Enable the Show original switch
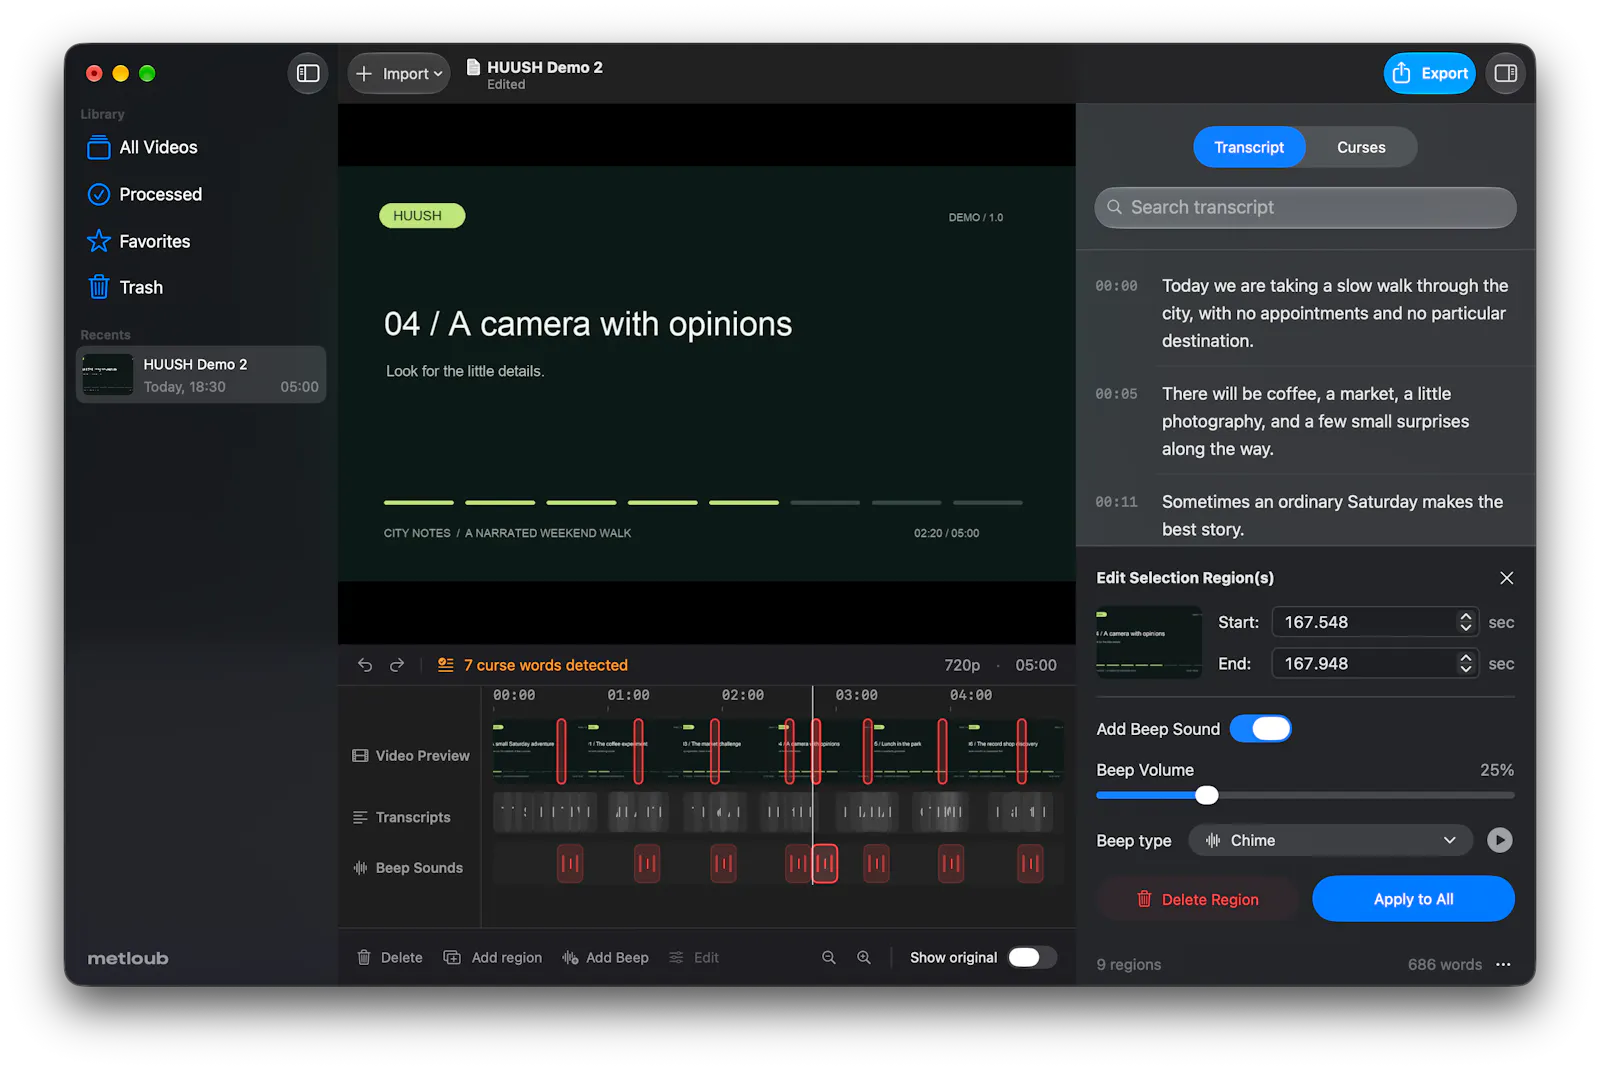Image resolution: width=1600 pixels, height=1071 pixels. (1032, 957)
